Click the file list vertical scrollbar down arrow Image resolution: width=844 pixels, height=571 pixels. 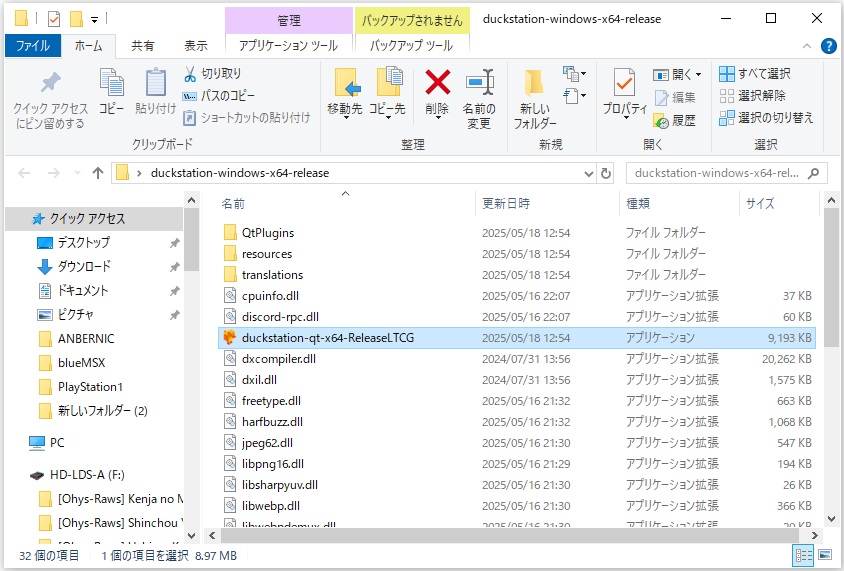point(832,519)
